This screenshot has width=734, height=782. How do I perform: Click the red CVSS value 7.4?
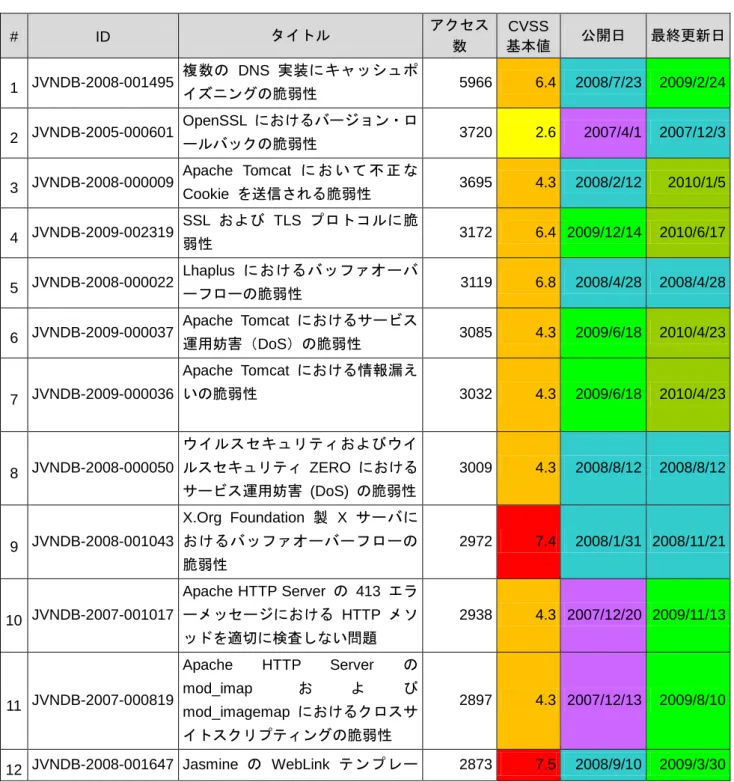[528, 542]
